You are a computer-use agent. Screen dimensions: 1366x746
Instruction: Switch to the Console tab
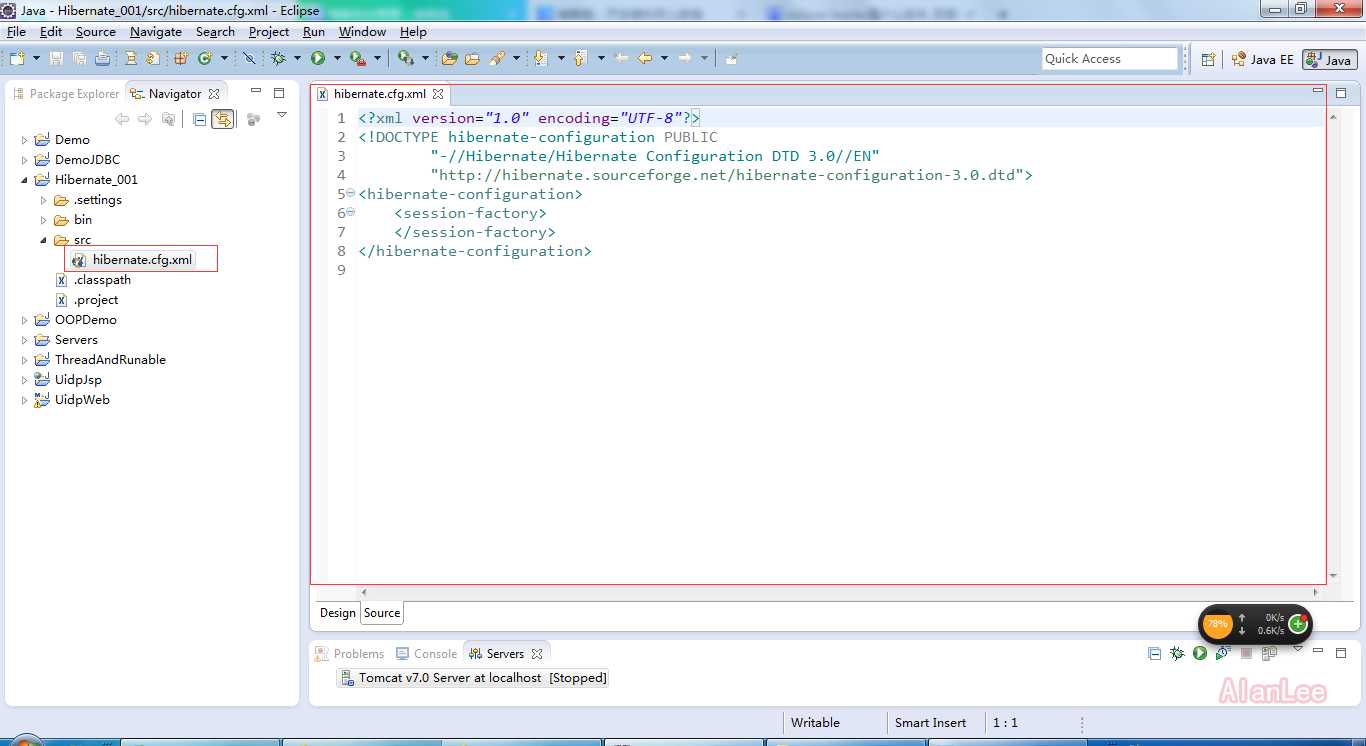(x=426, y=654)
